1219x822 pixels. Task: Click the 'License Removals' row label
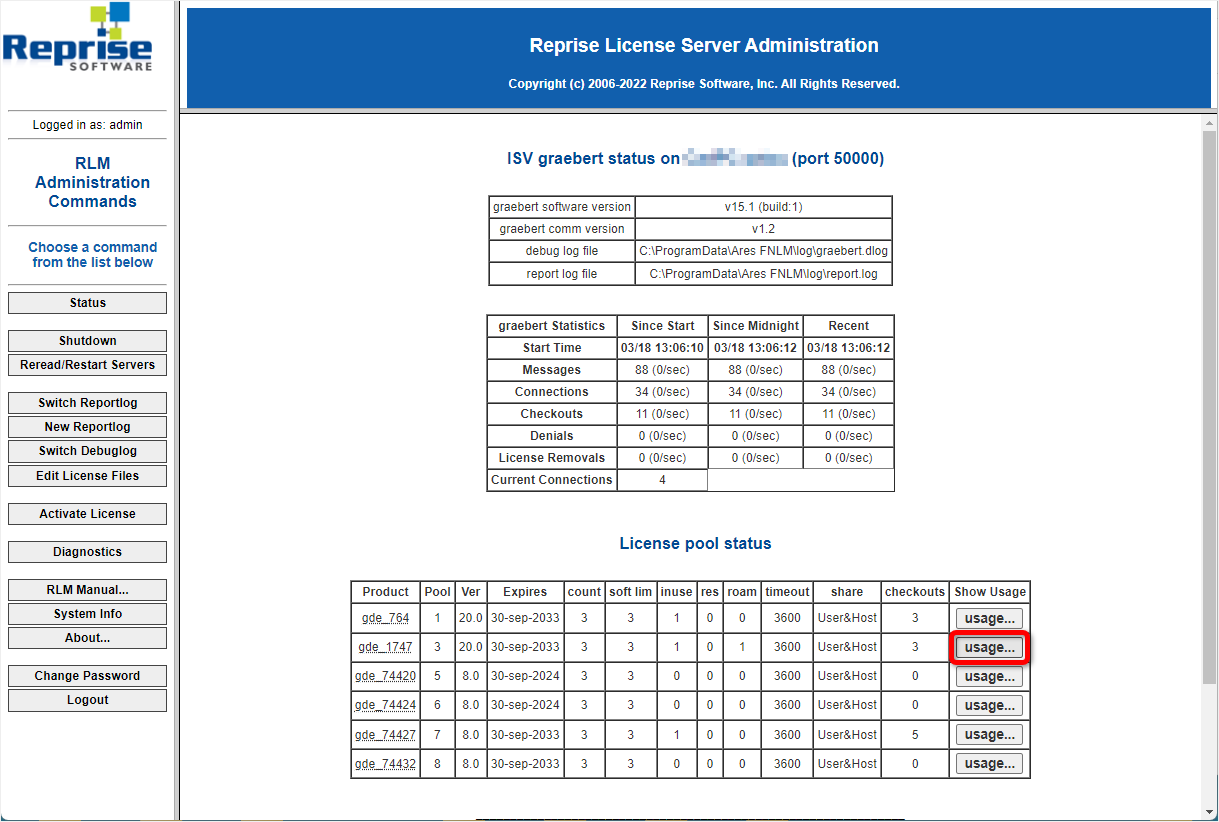[x=551, y=458]
